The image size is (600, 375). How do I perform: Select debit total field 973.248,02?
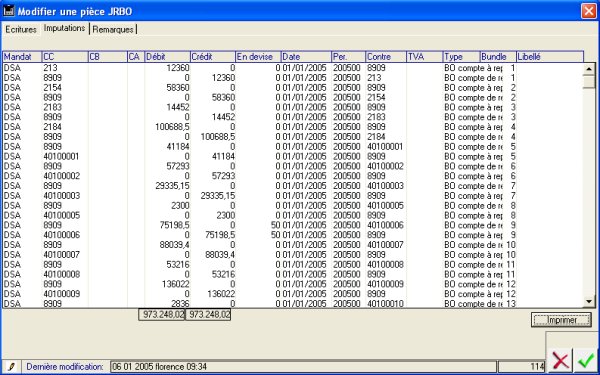click(162, 315)
